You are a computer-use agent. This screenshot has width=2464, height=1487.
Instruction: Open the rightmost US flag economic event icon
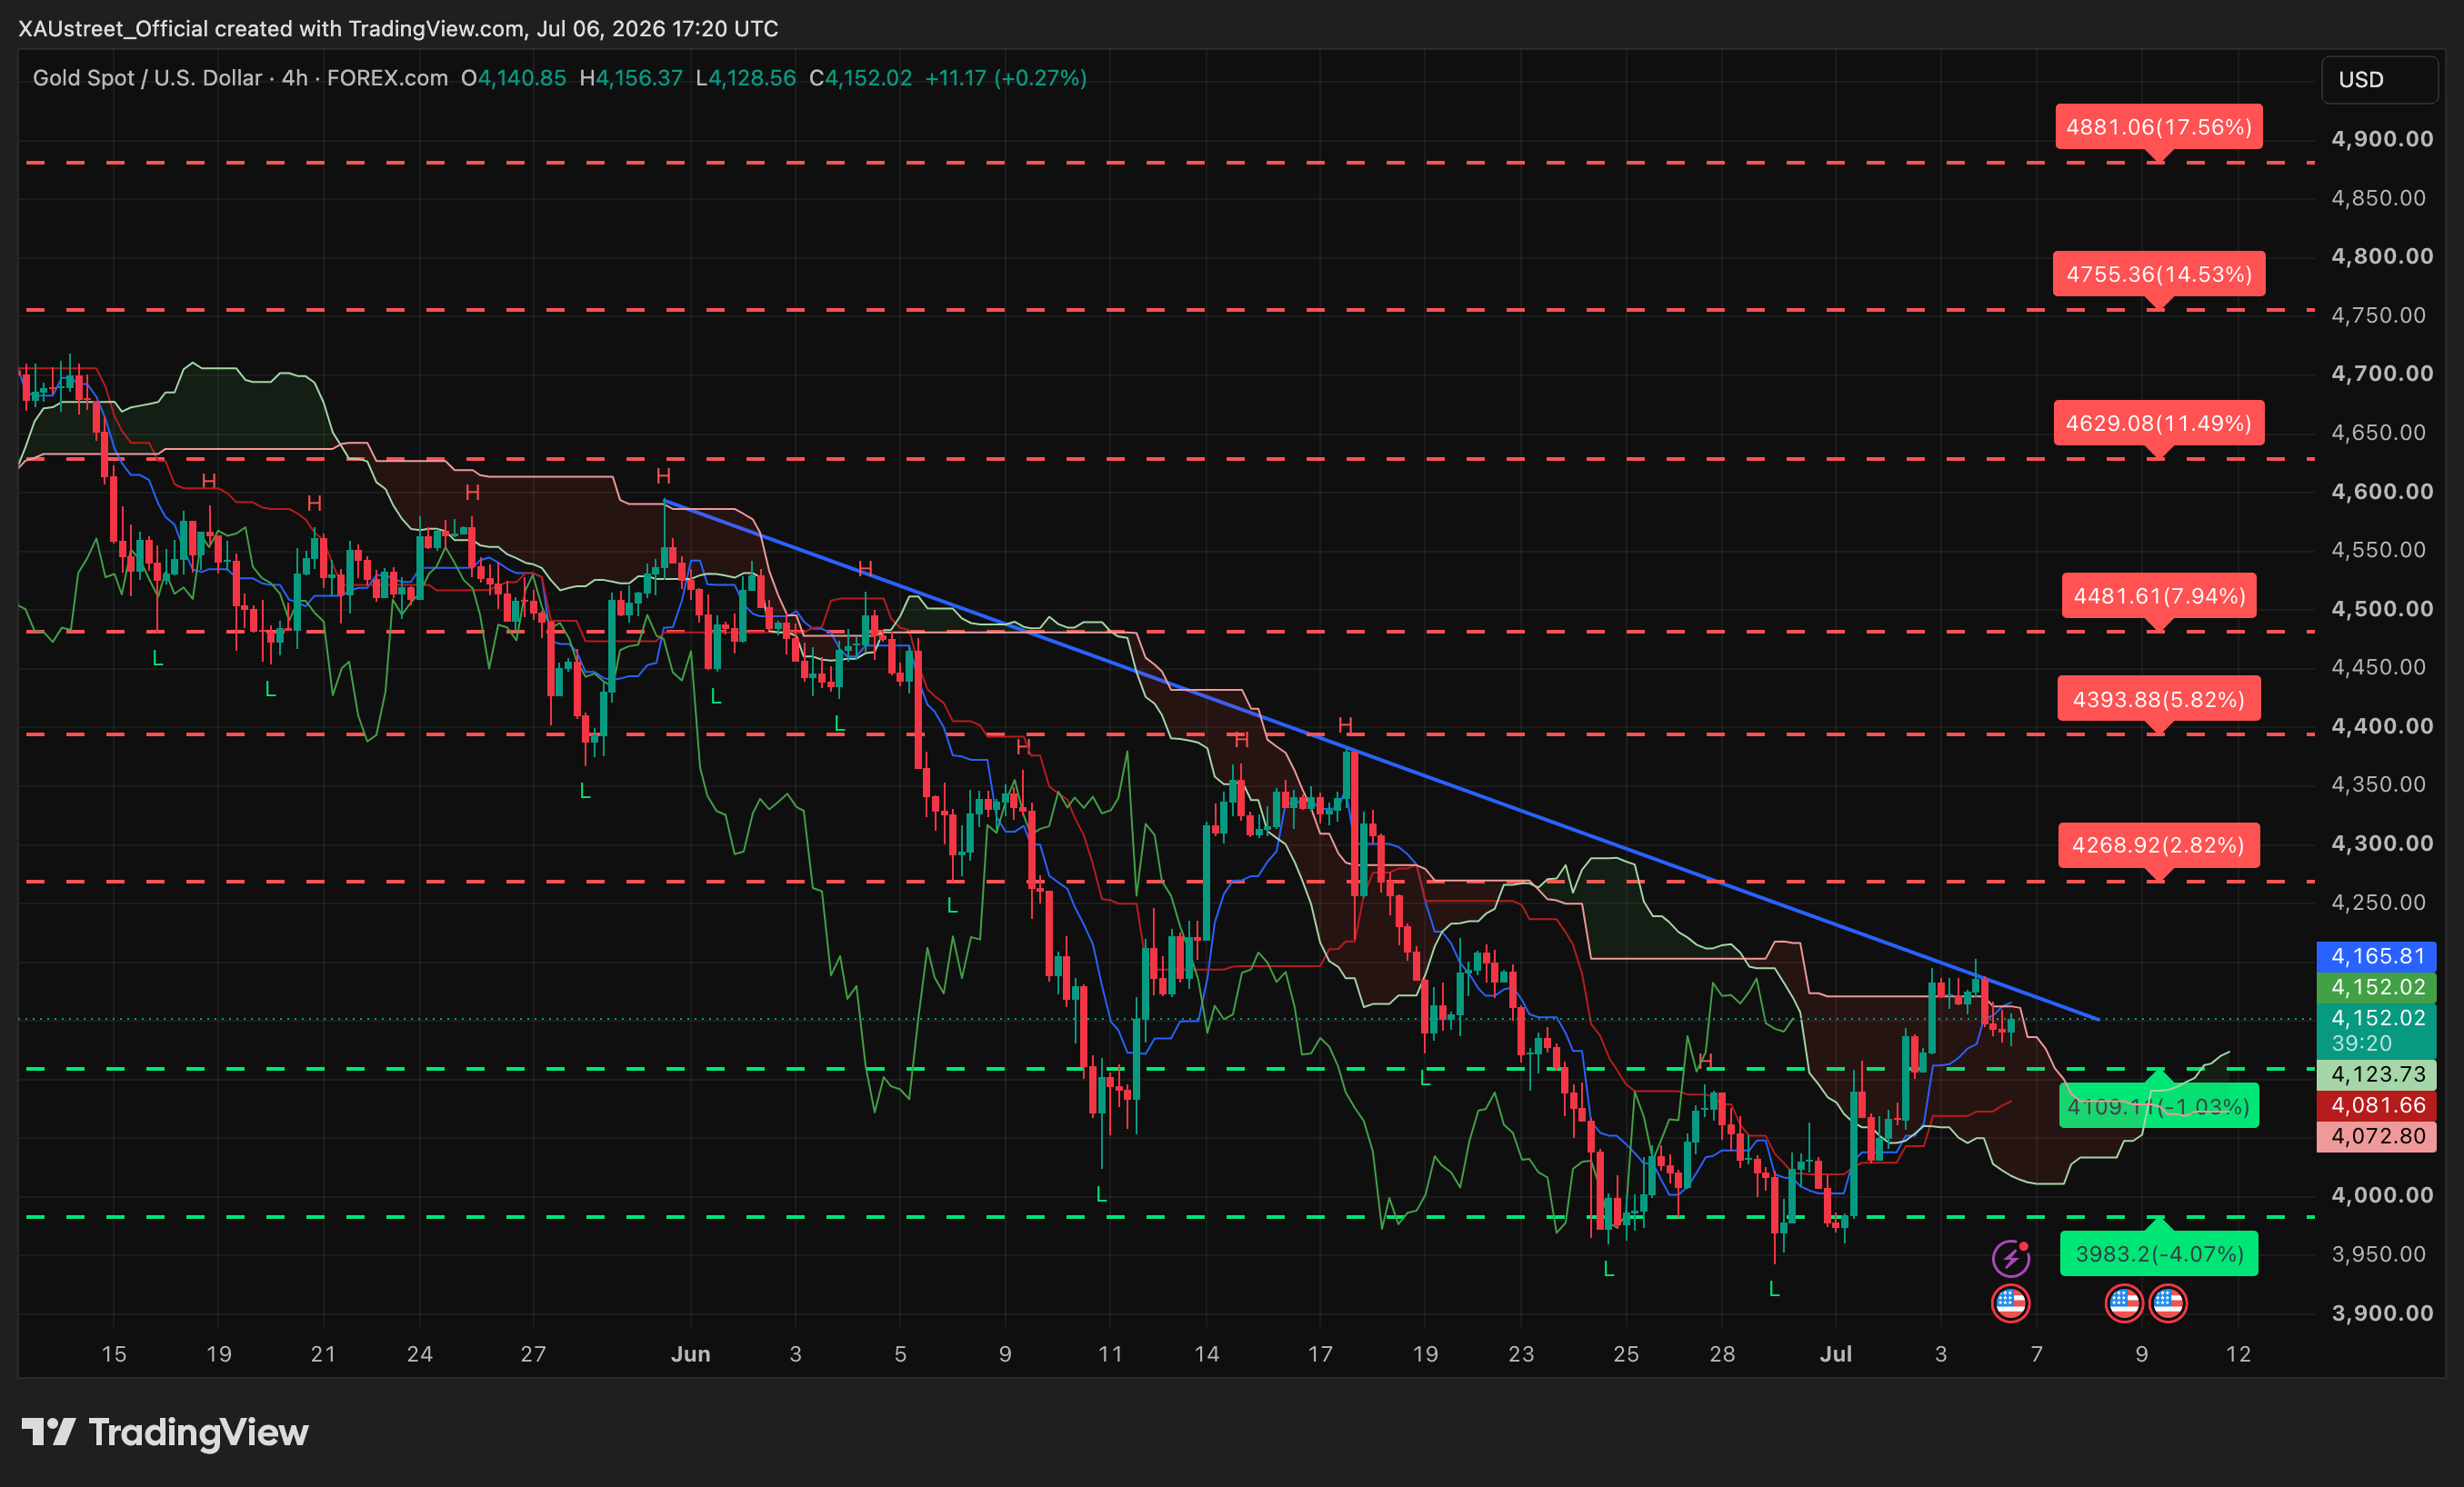coord(2168,1303)
